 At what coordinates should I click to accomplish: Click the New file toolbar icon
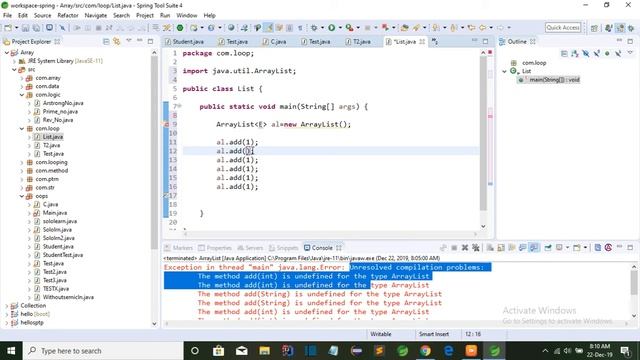tap(8, 28)
